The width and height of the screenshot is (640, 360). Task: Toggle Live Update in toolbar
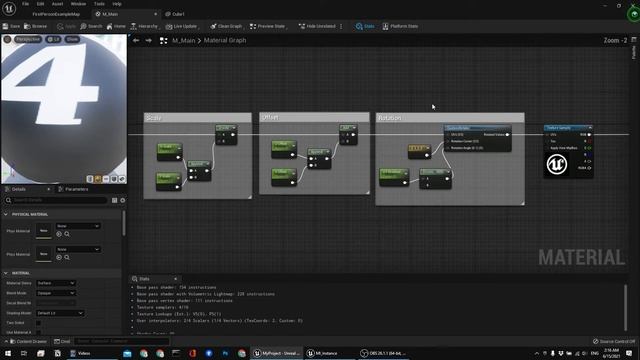pyautogui.click(x=182, y=26)
